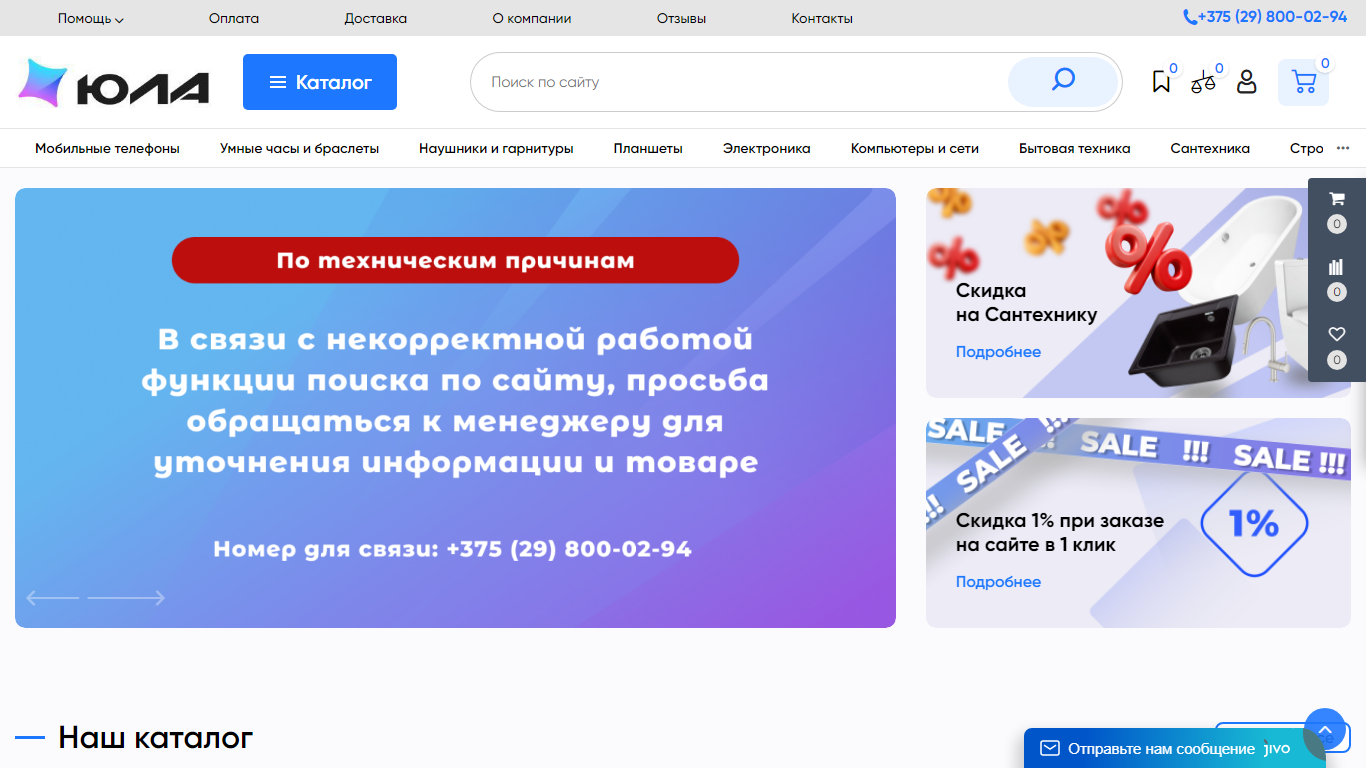Open the Контакты page
The image size is (1366, 768).
(822, 18)
